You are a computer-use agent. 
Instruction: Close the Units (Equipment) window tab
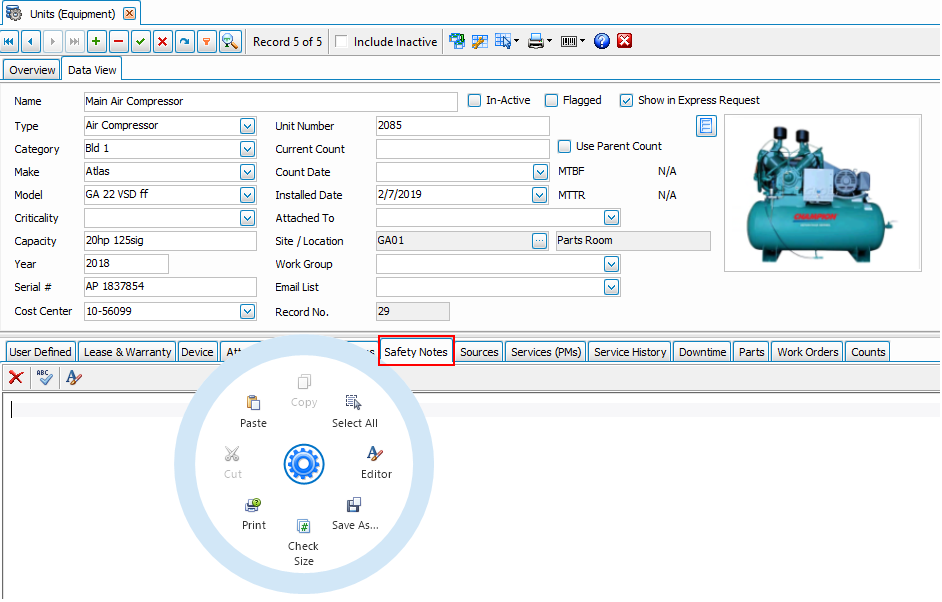(129, 13)
